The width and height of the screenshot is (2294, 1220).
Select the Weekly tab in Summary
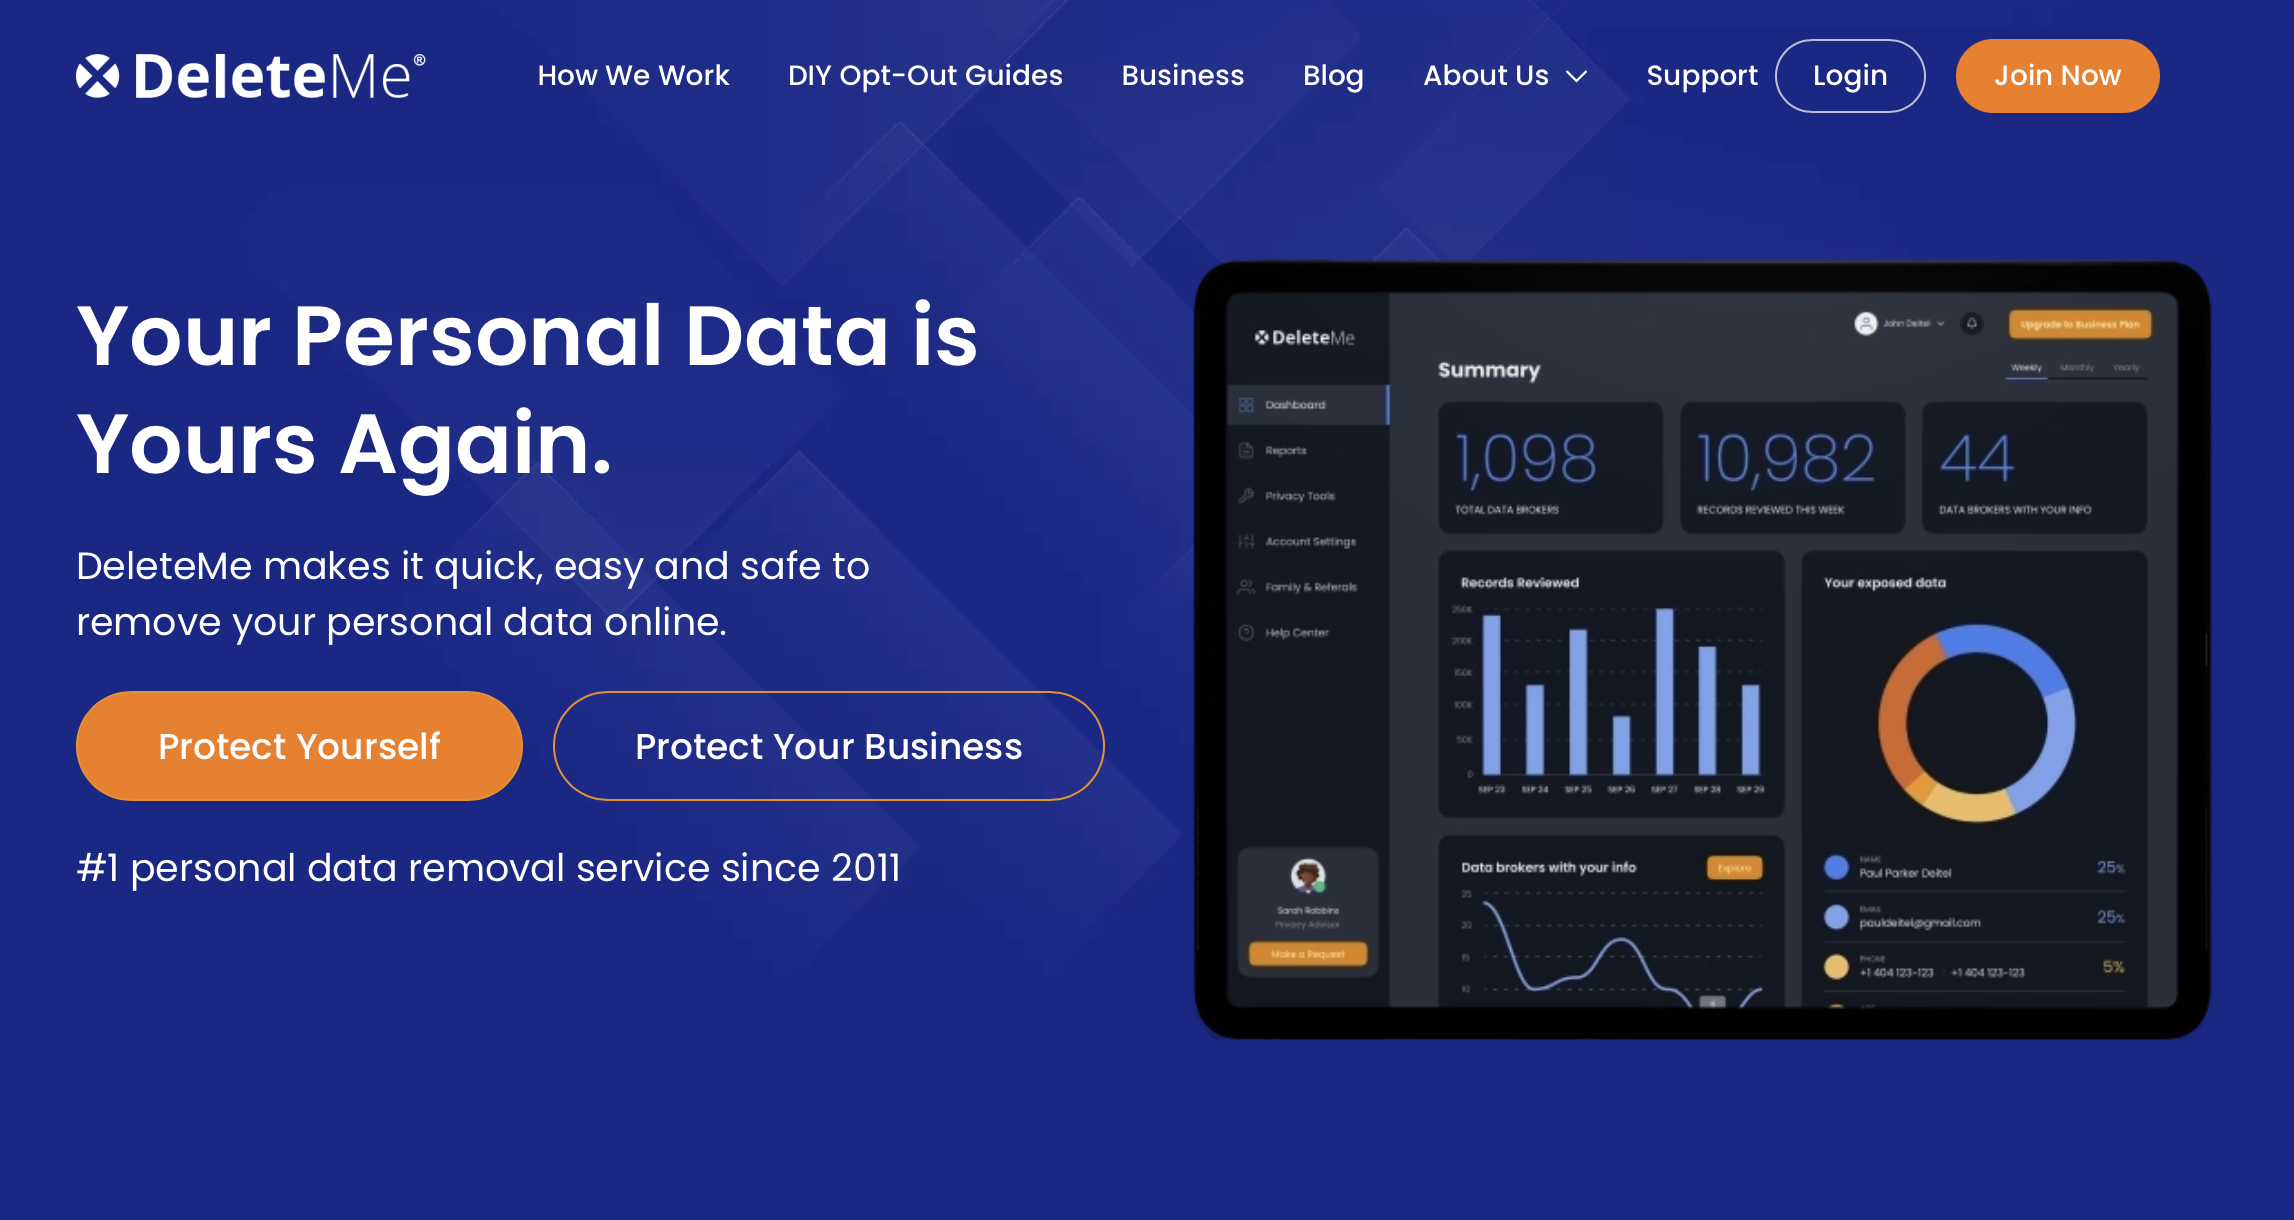pos(2025,369)
